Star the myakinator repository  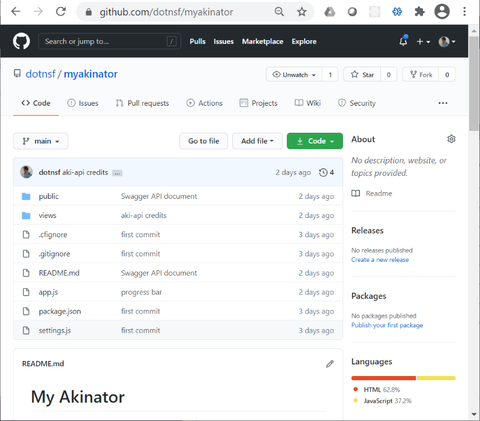(362, 74)
